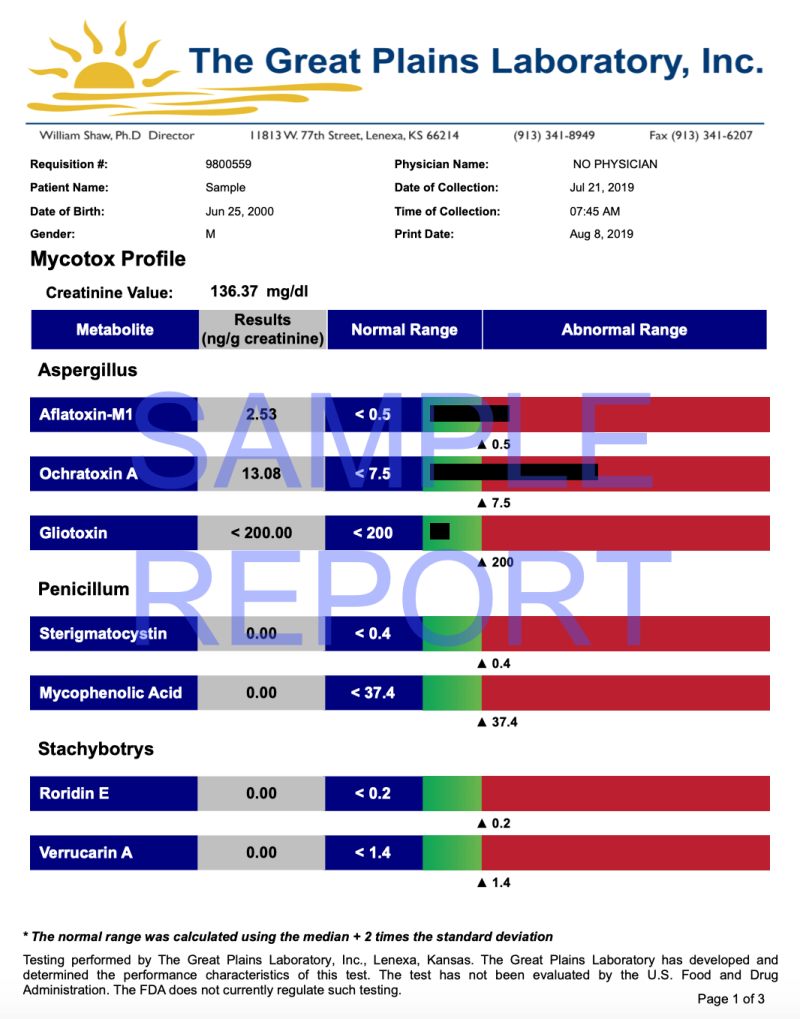Click the black result bar for Aflatoxin-M1
Screen dimensions: 800x1019
coord(469,414)
